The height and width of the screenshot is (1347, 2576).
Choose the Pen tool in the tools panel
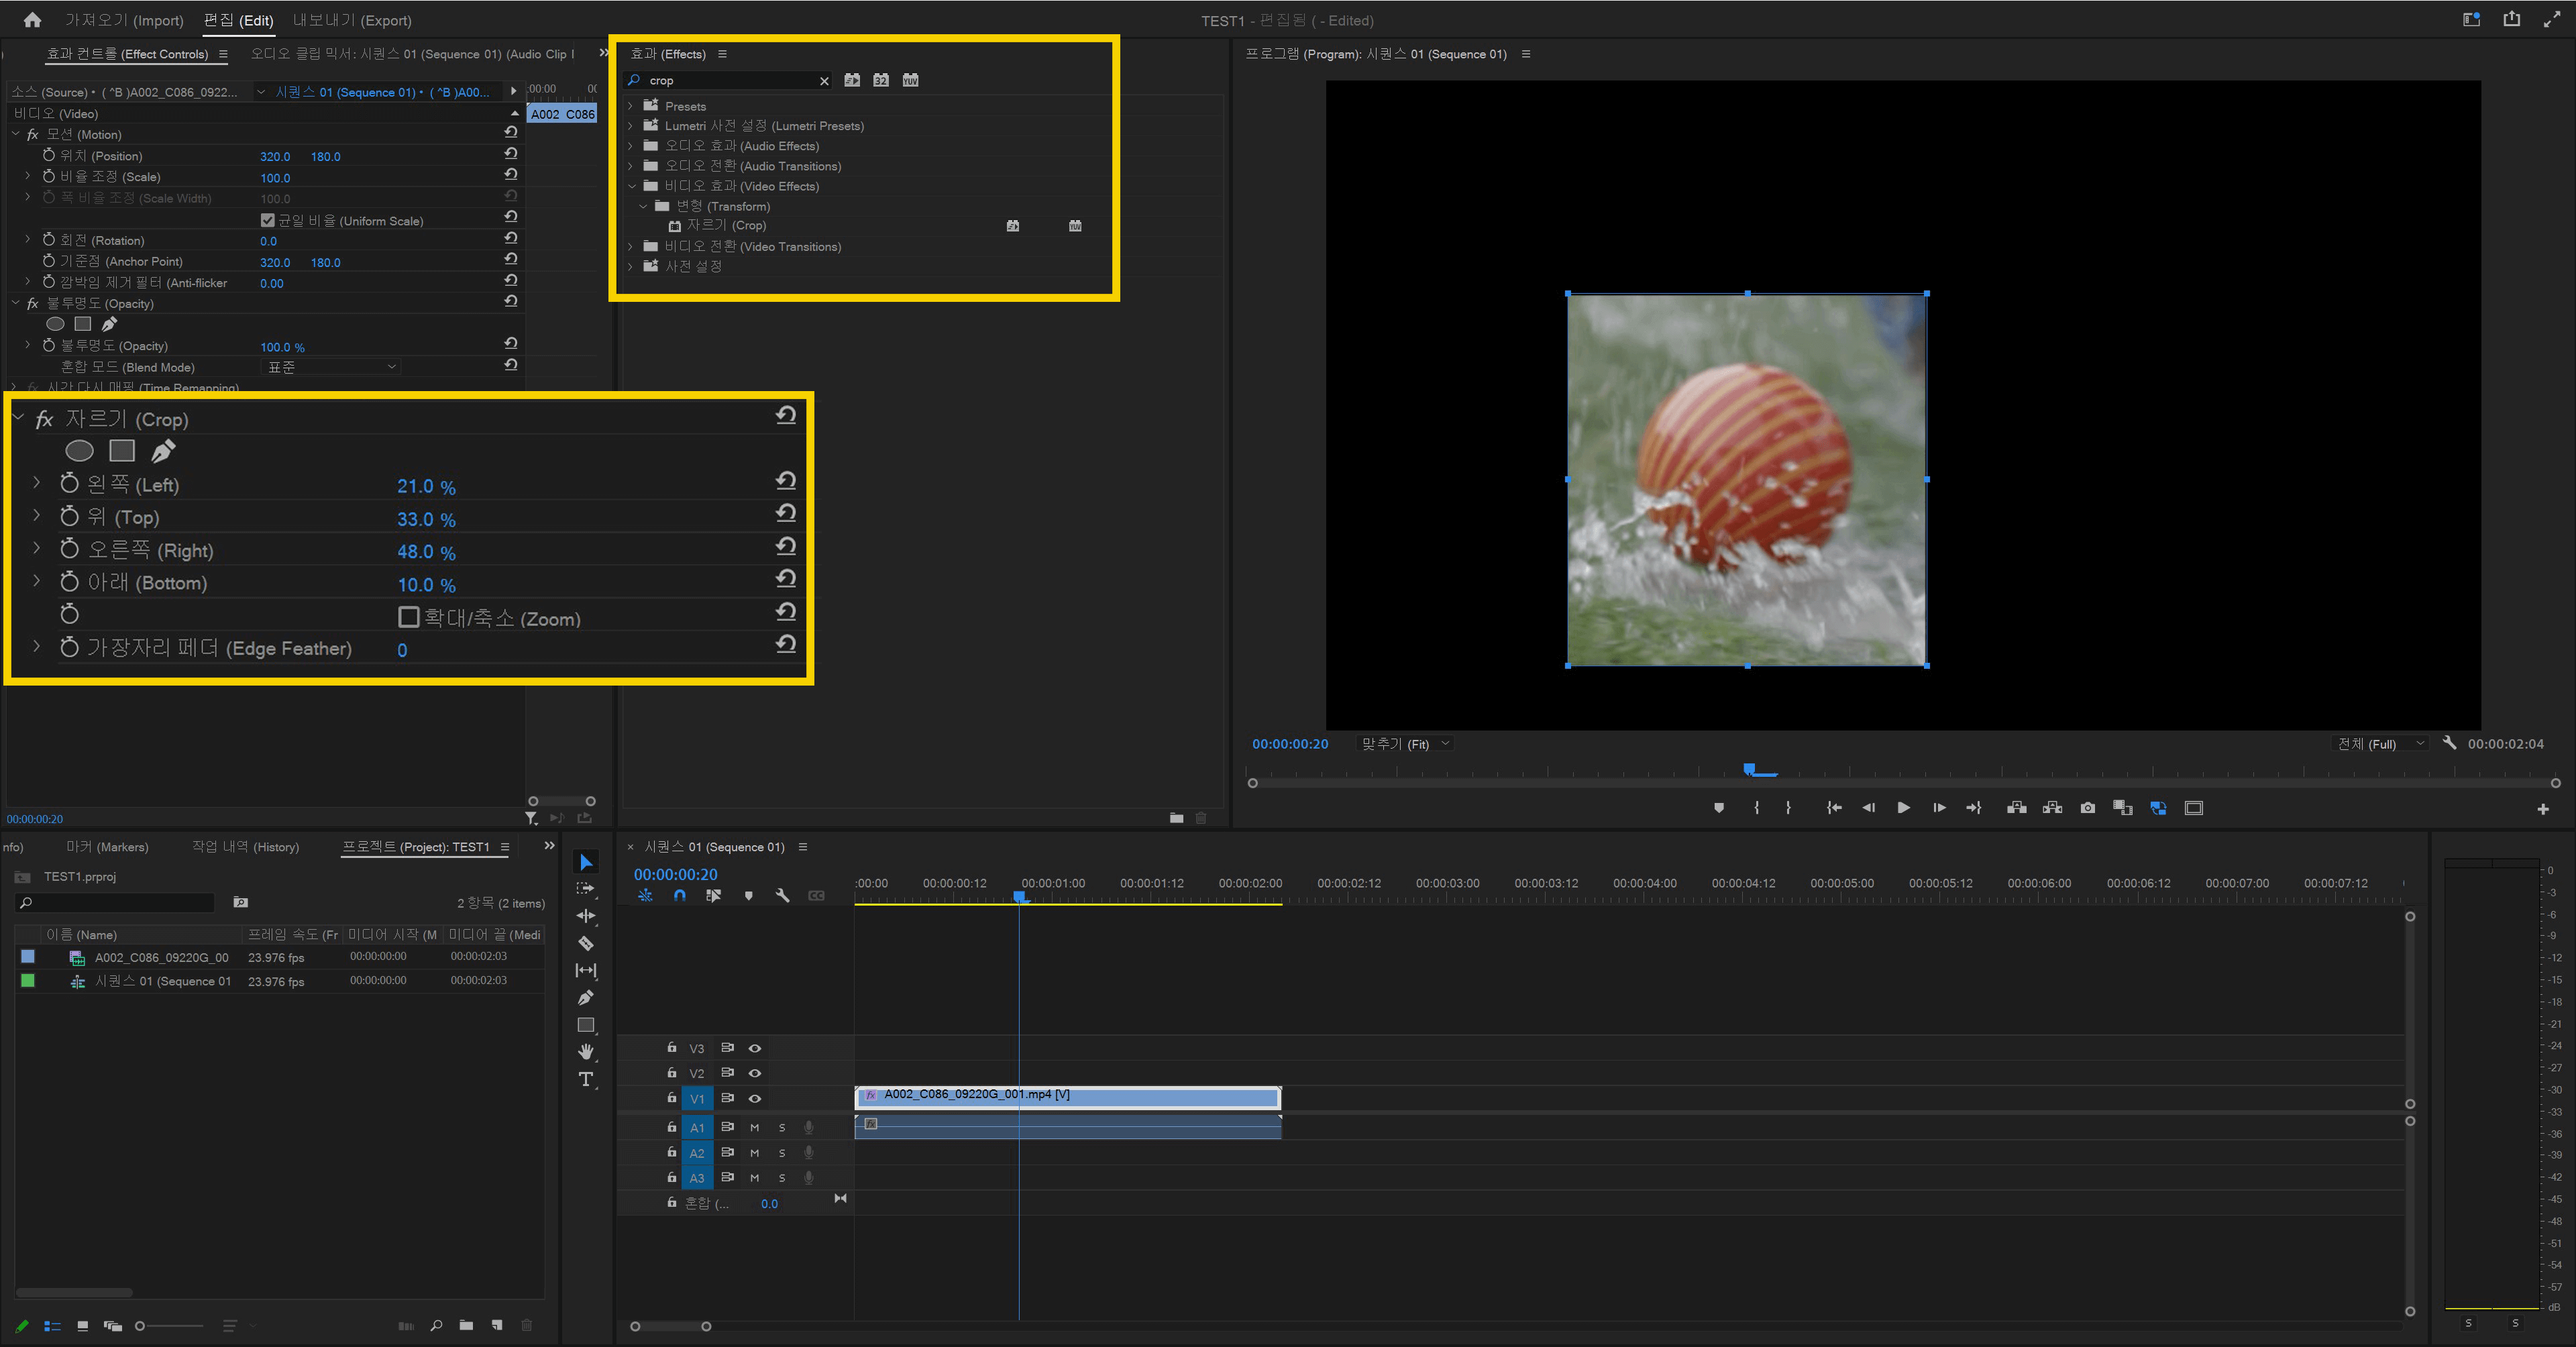click(x=586, y=998)
